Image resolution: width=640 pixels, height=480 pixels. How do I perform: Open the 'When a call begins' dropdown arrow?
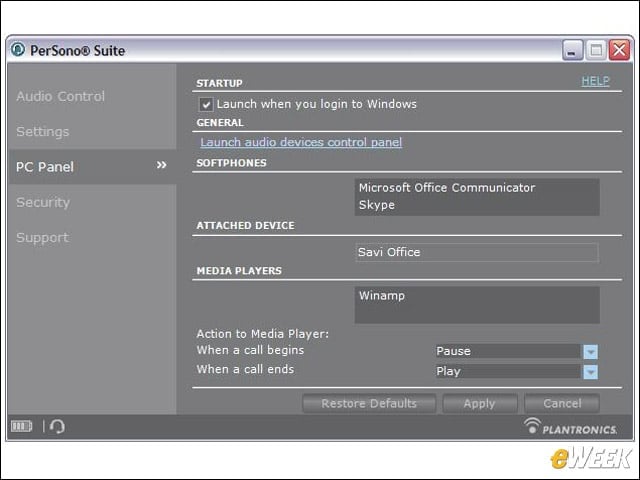pos(590,351)
